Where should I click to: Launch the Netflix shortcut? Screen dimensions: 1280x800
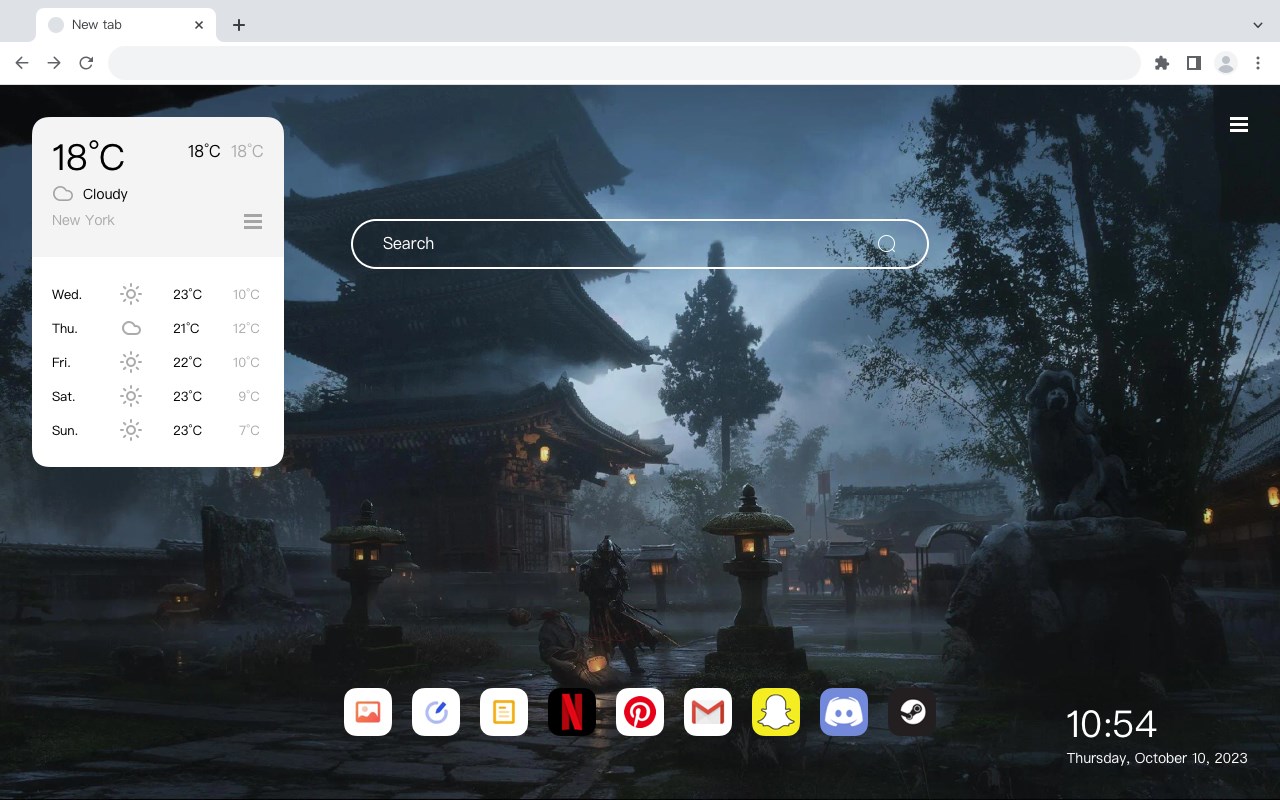click(x=572, y=712)
